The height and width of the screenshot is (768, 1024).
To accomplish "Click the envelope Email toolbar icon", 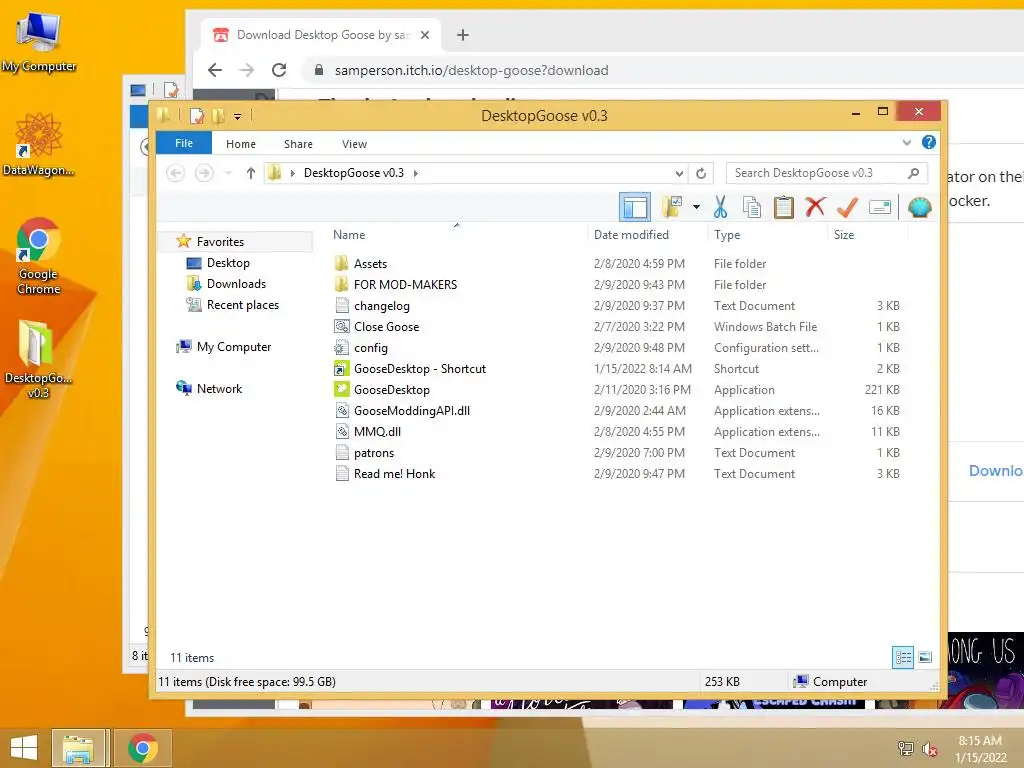I will click(x=880, y=208).
